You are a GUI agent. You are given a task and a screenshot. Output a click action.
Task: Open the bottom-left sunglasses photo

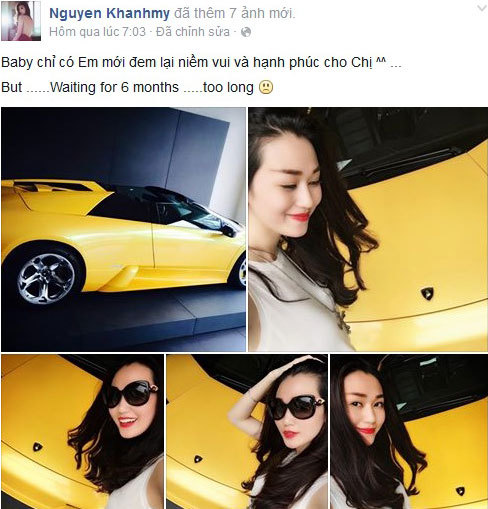(x=82, y=432)
